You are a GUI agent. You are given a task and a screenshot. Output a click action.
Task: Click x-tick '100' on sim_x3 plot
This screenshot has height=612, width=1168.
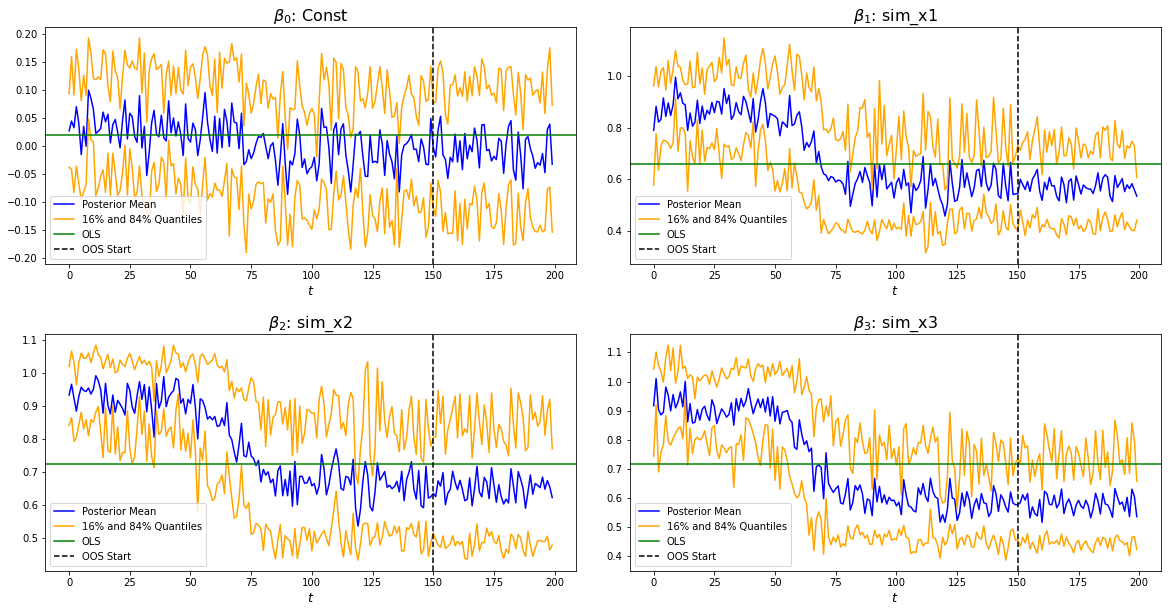pyautogui.click(x=896, y=581)
